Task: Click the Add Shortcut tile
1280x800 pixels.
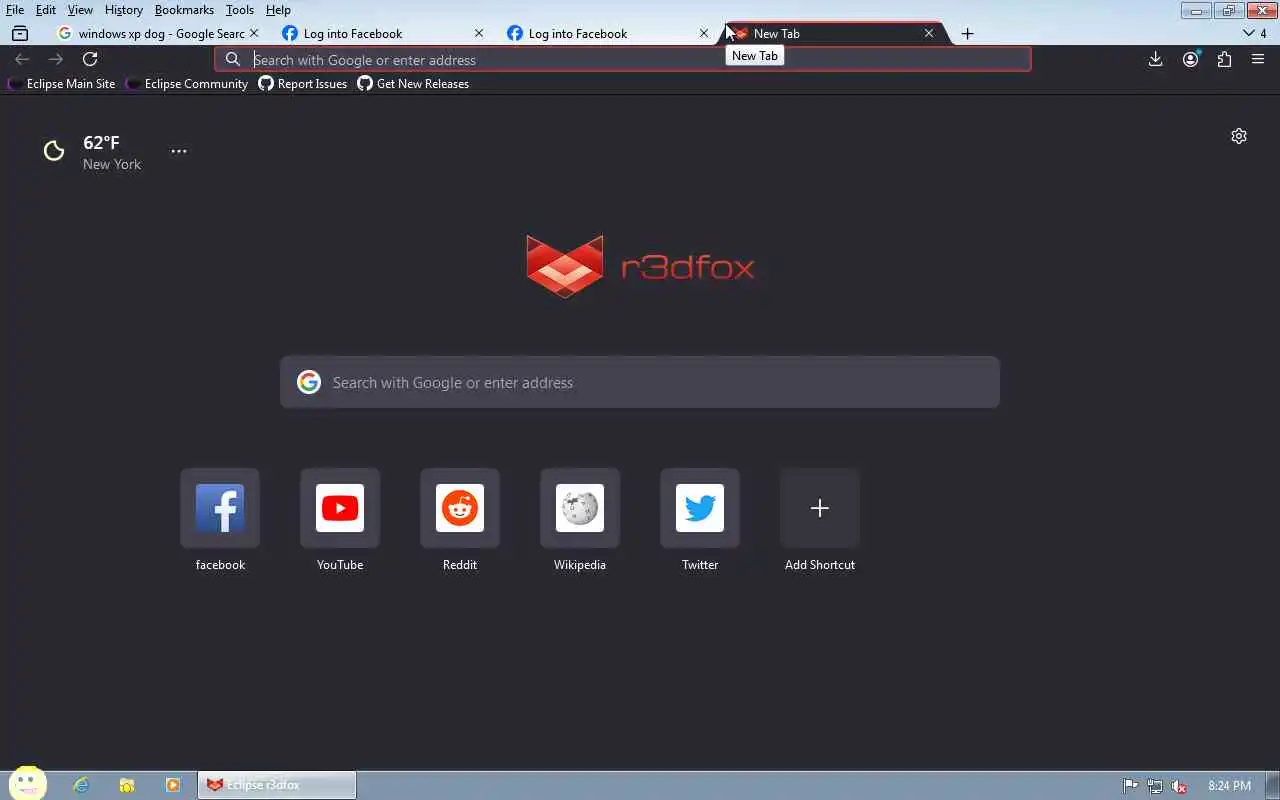Action: click(x=820, y=508)
